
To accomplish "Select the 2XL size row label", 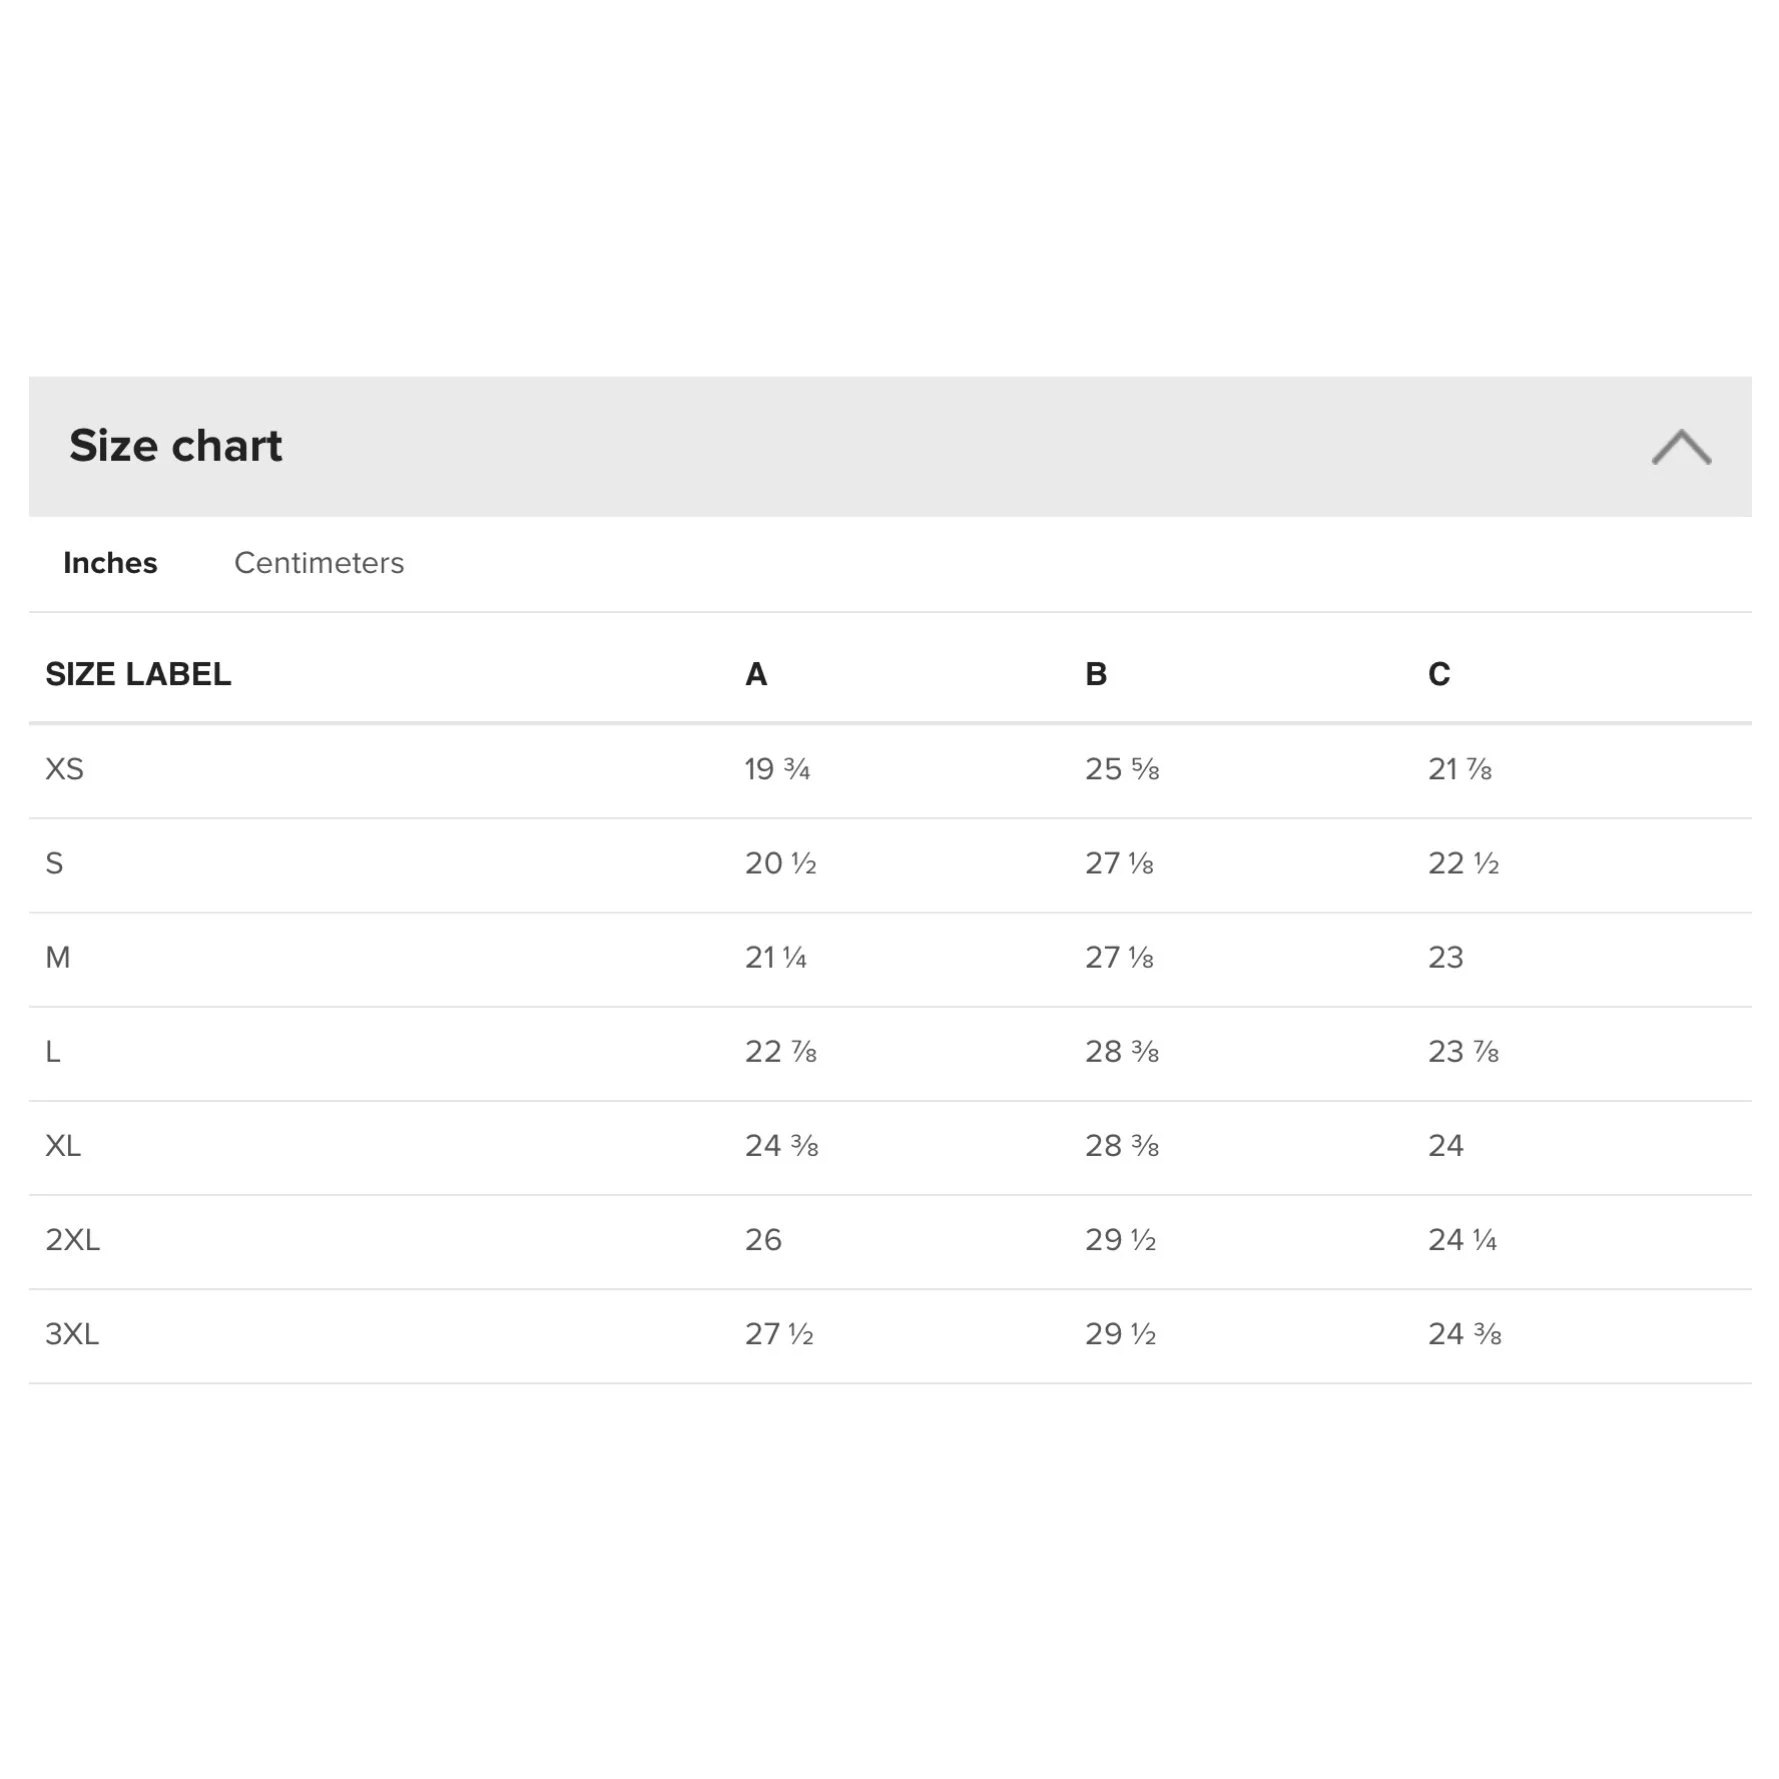I will pos(72,1240).
